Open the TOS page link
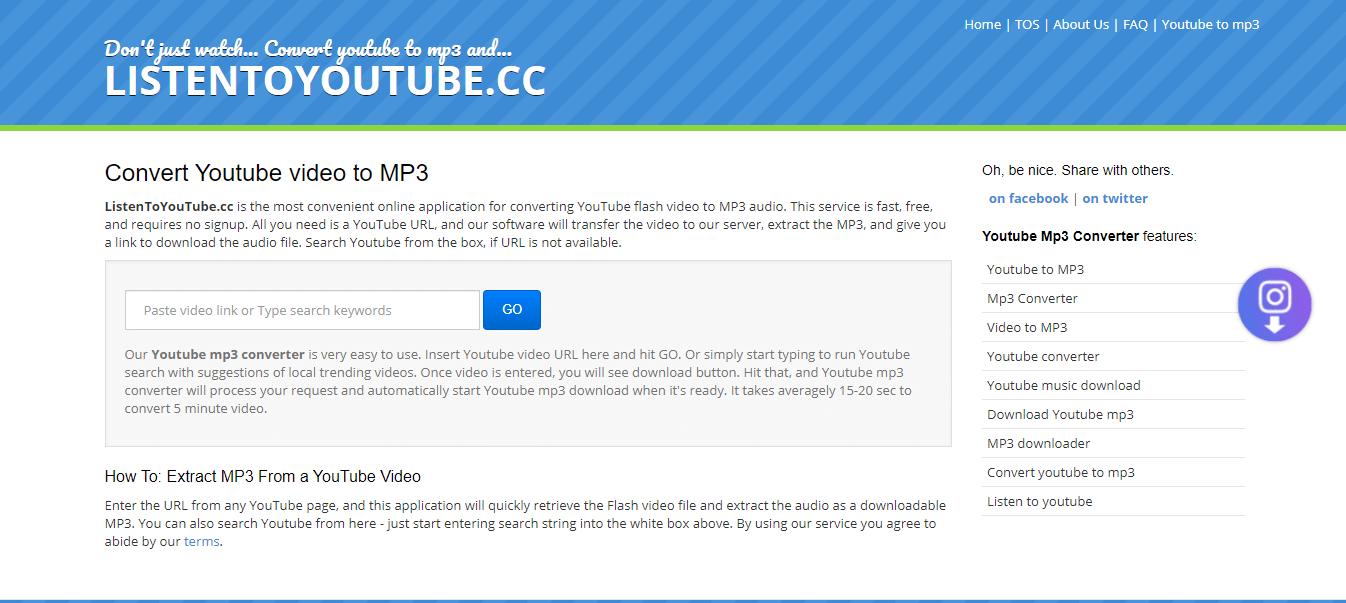Viewport: 1346px width, 603px height. (1027, 25)
